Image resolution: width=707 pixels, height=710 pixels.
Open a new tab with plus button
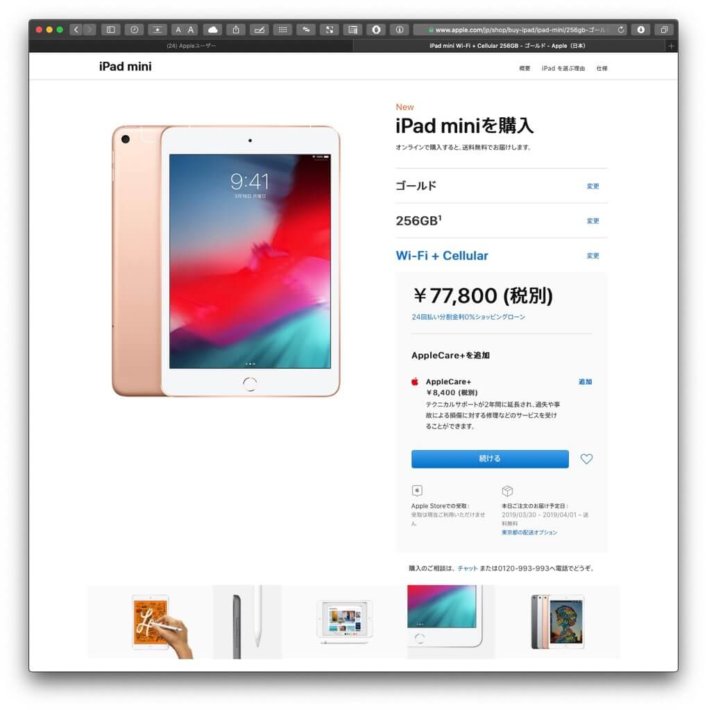(x=671, y=46)
